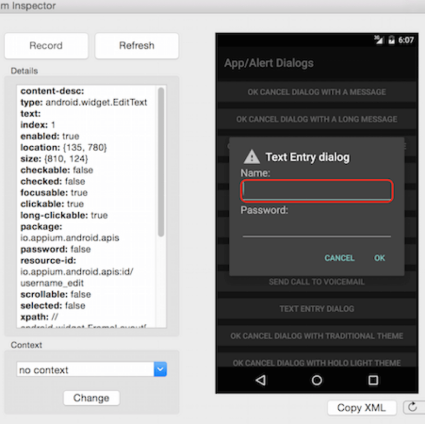Click 'scrollable: false' detail line
This screenshot has width=425, height=424.
pyautogui.click(x=56, y=294)
